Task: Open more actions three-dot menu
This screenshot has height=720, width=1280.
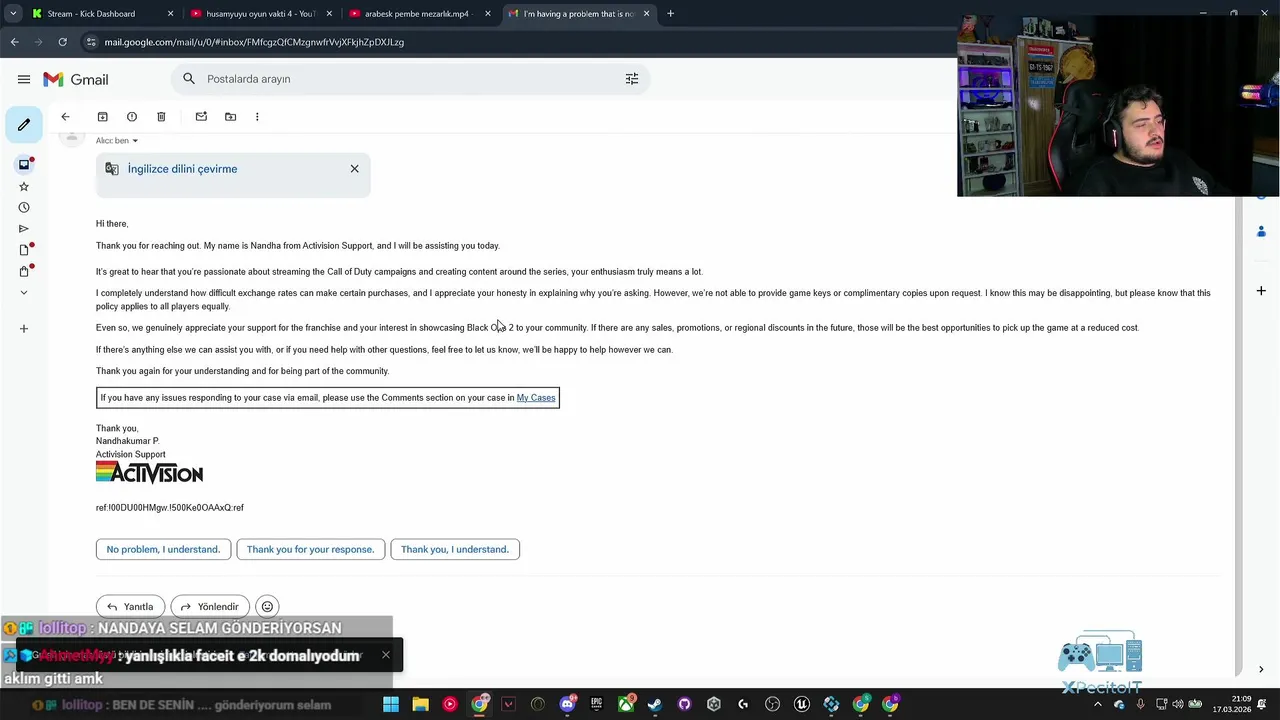Action: click(257, 117)
